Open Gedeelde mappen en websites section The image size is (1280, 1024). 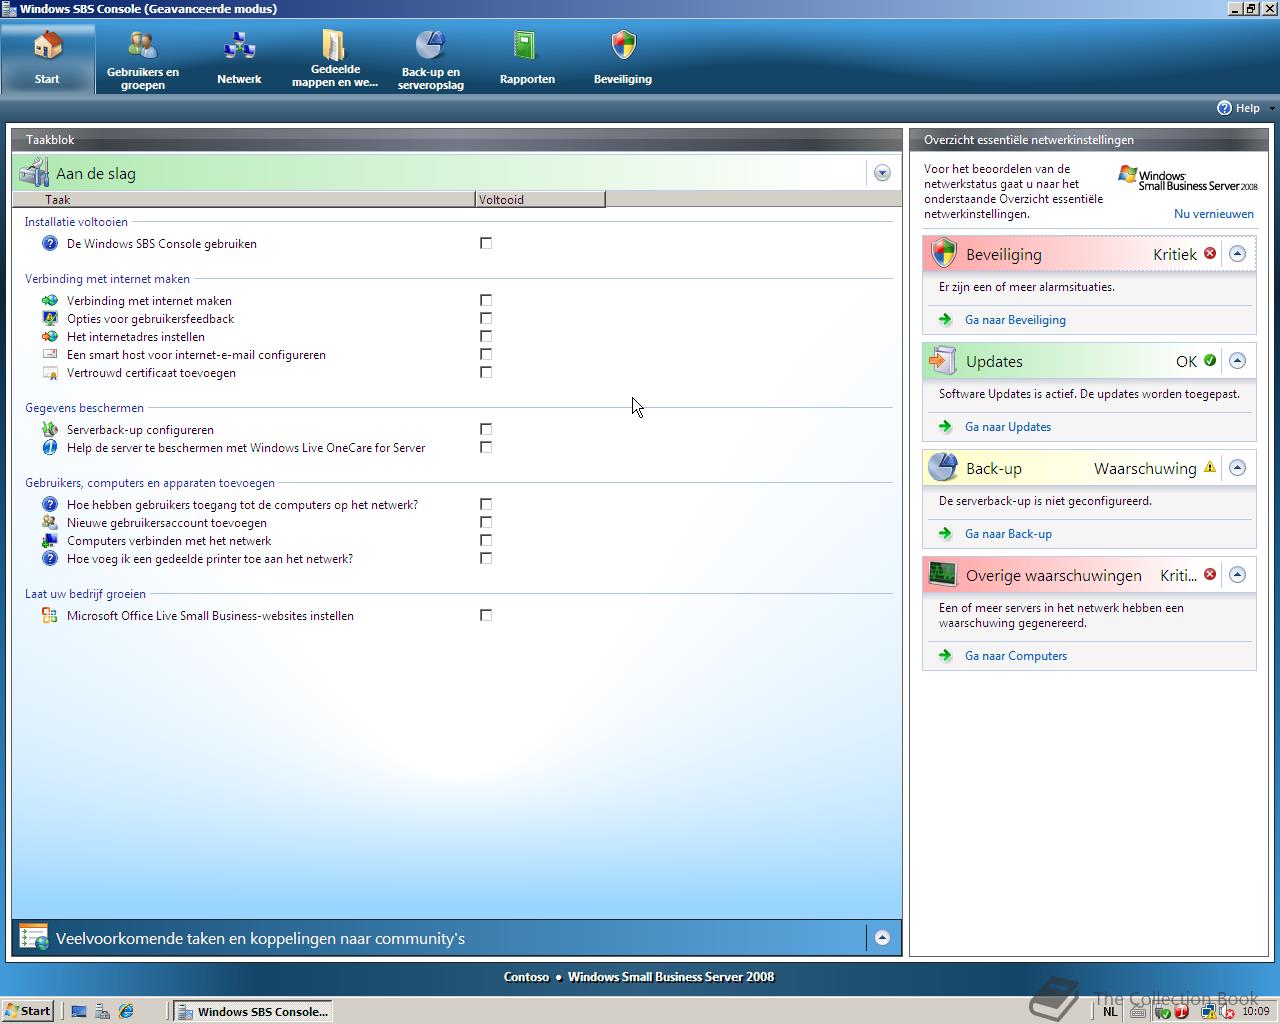pyautogui.click(x=334, y=60)
